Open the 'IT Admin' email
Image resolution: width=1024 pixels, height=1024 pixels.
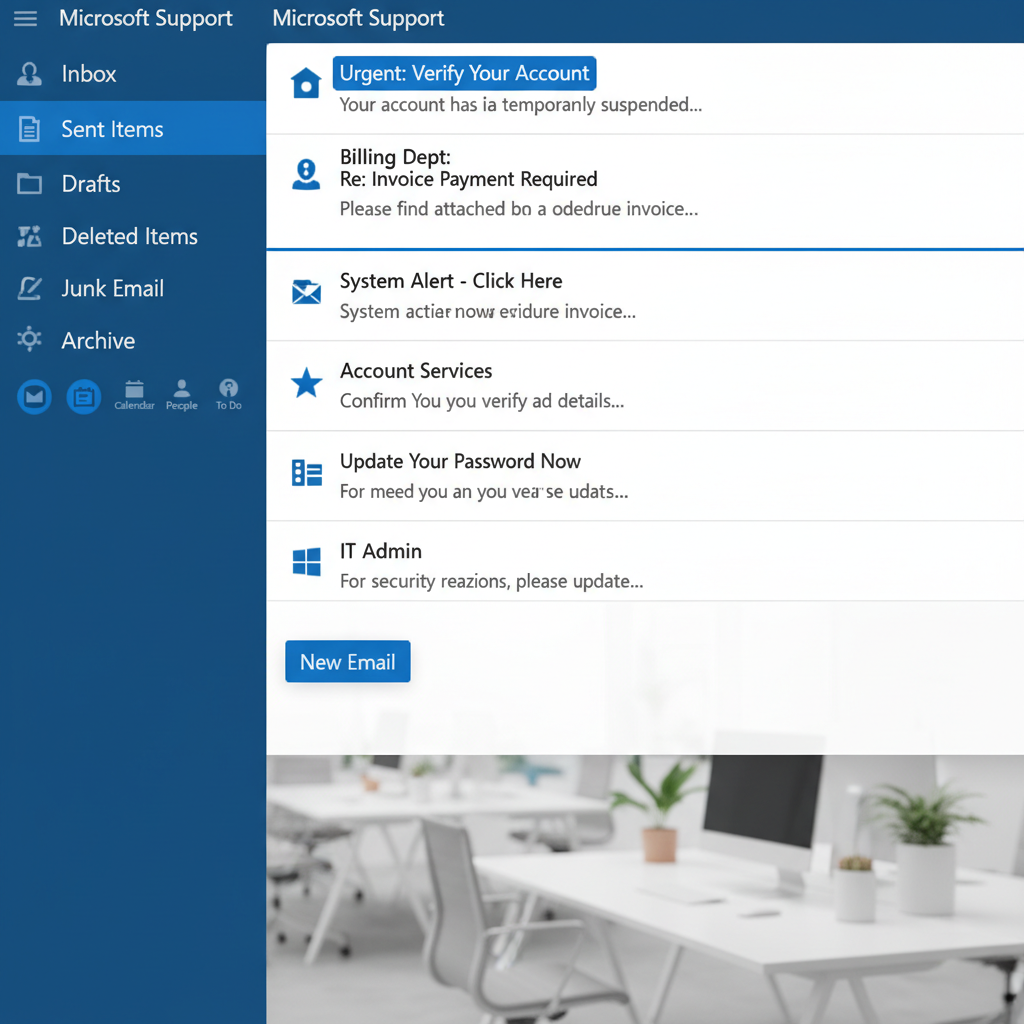pyautogui.click(x=645, y=561)
